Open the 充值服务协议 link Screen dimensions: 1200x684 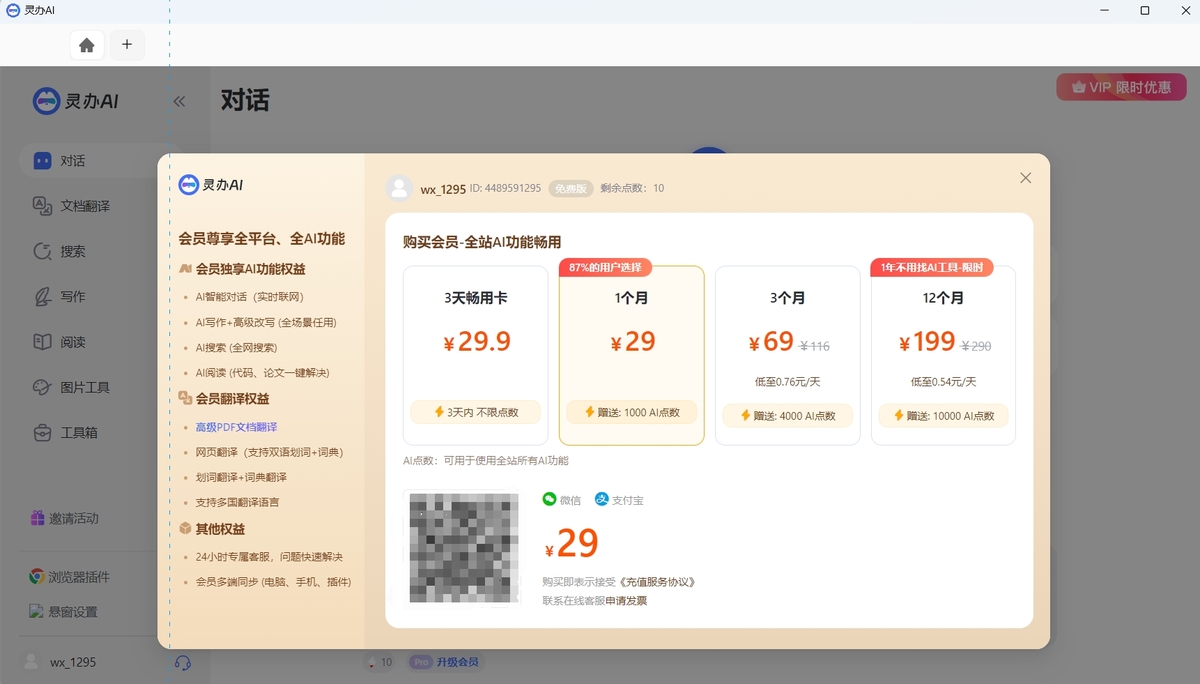pyautogui.click(x=657, y=582)
